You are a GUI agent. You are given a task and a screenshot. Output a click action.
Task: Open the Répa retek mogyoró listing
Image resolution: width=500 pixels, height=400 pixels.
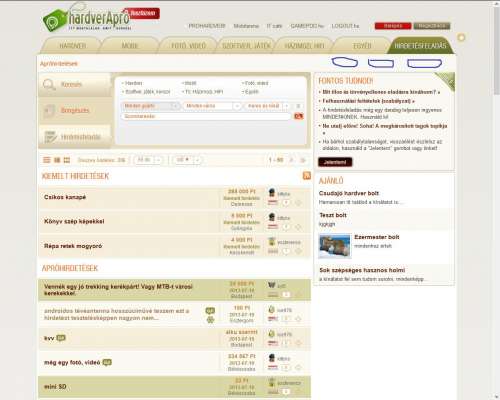coord(73,246)
